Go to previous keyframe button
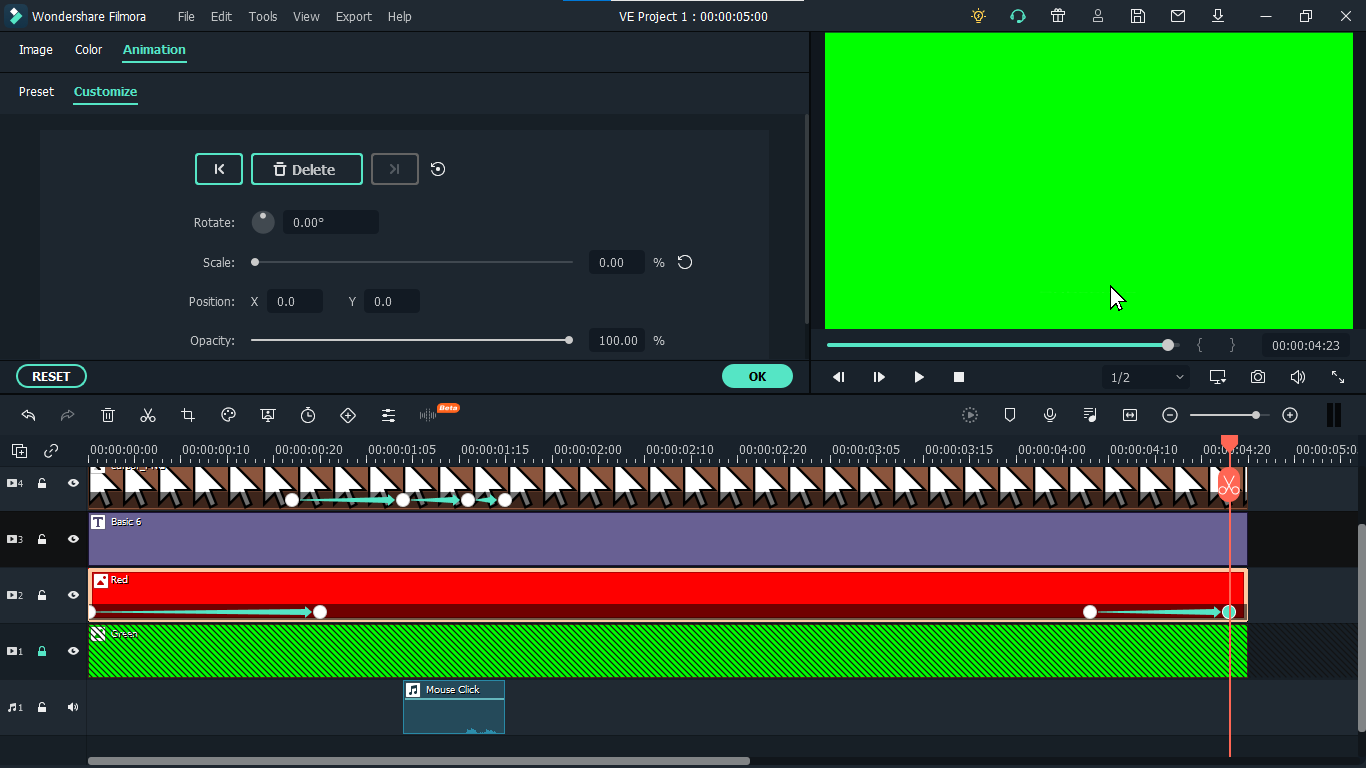The image size is (1366, 768). 219,169
